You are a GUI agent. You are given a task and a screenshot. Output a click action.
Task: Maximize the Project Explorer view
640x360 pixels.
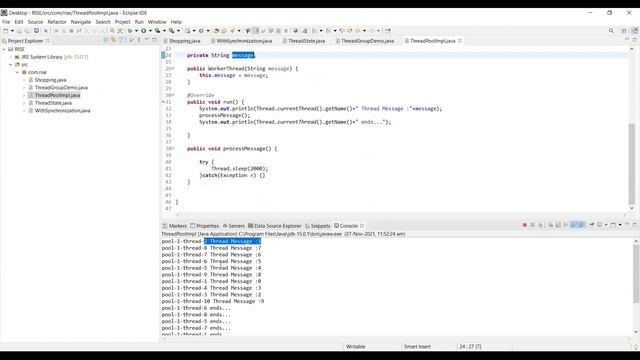pos(154,40)
